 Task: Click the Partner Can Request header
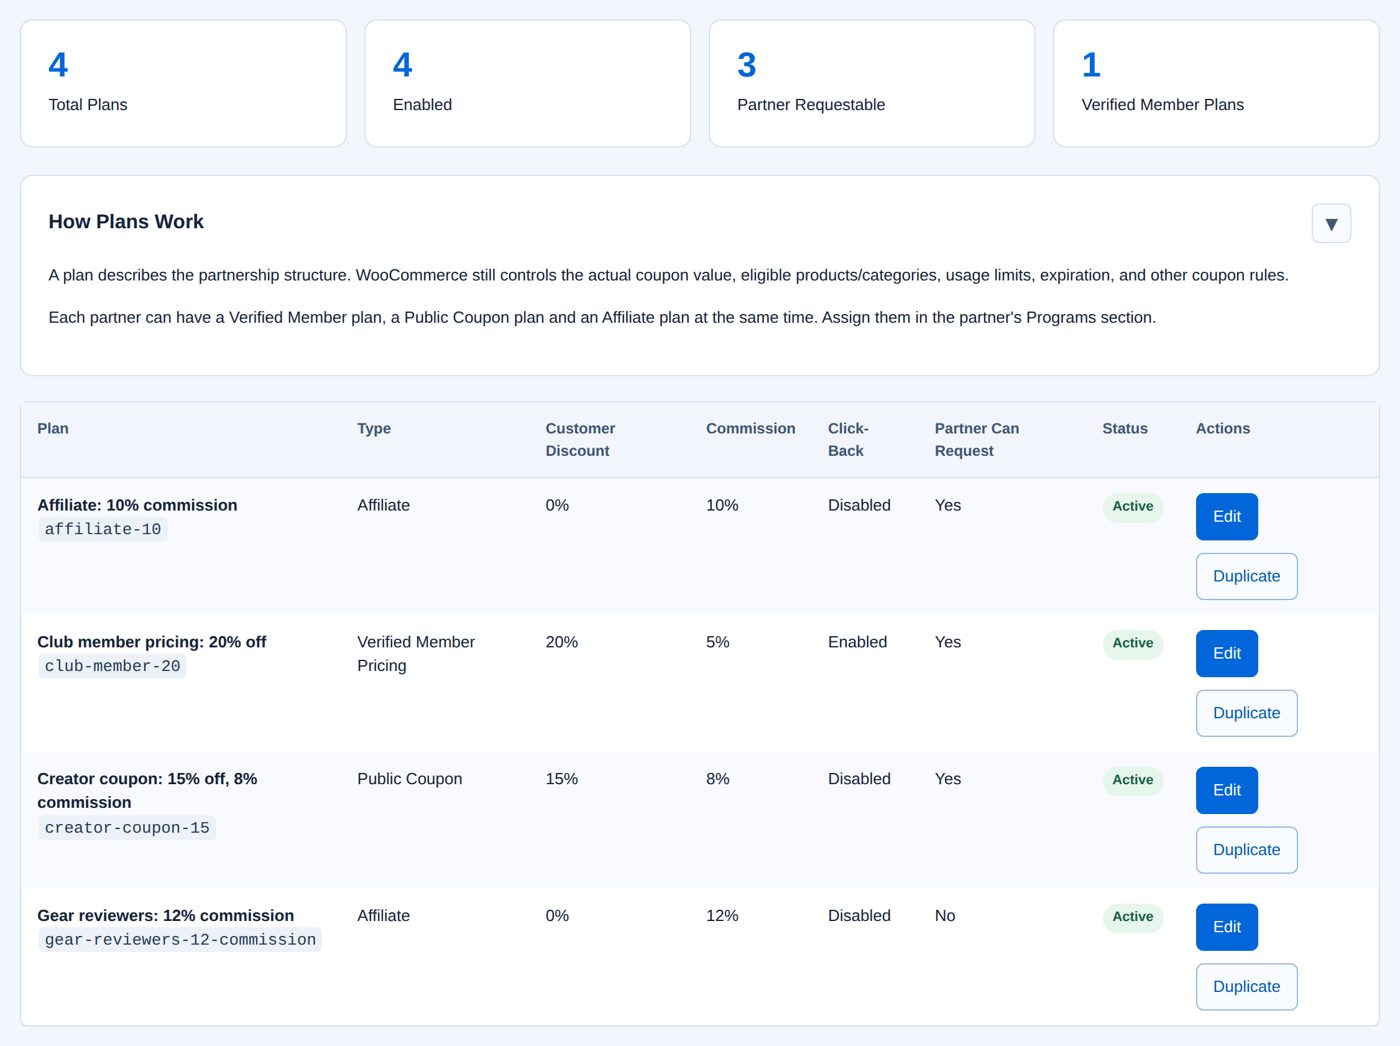pos(977,439)
